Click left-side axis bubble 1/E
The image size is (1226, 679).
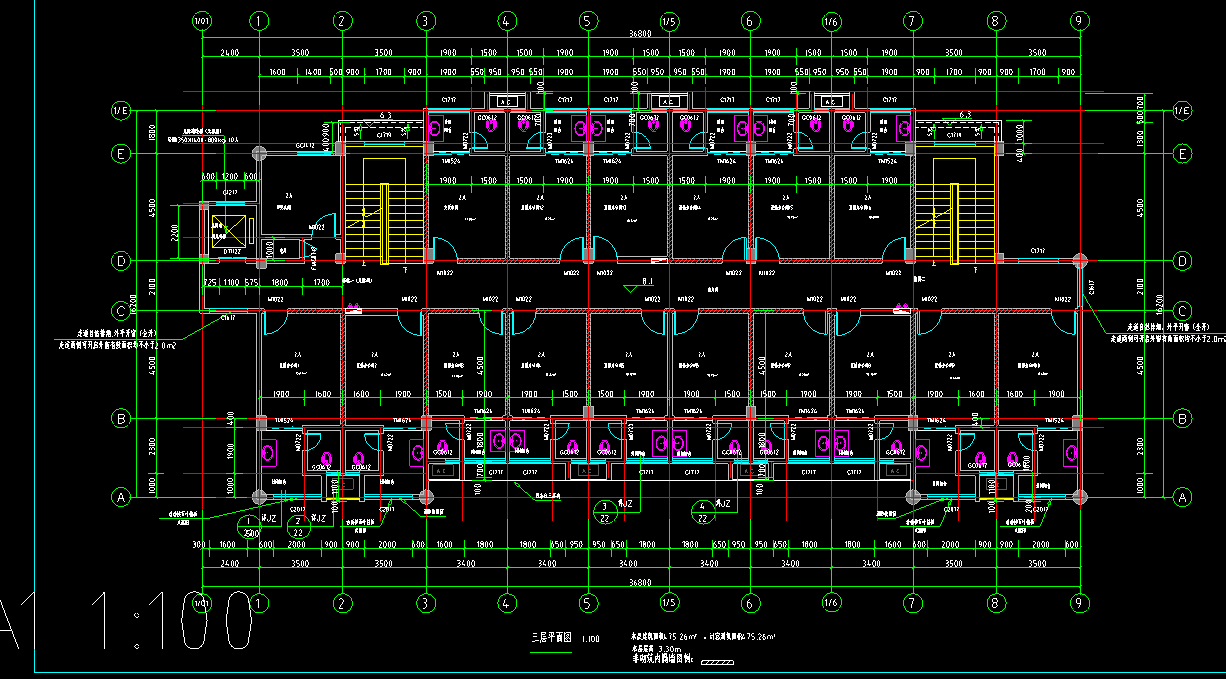121,110
